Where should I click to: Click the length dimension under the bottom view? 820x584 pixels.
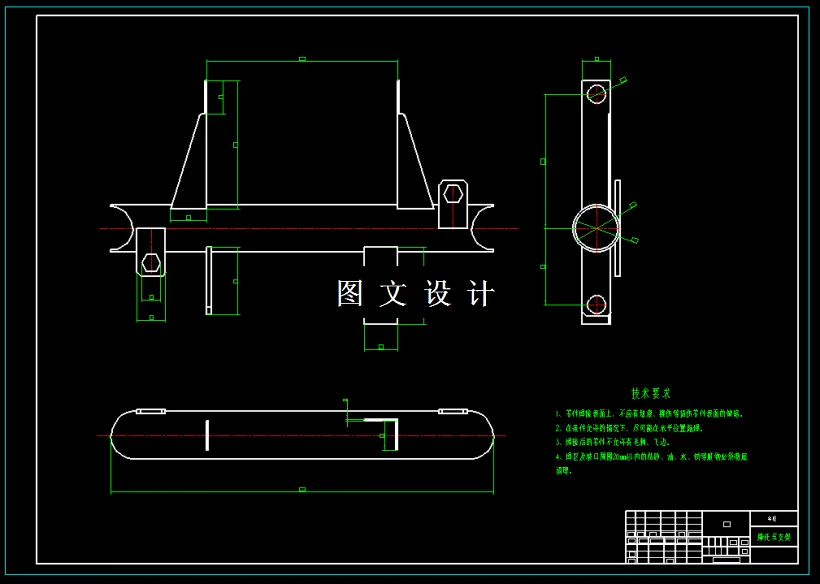click(x=300, y=490)
